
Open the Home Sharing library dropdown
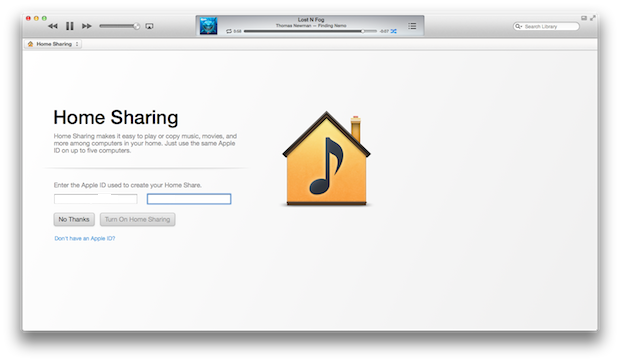click(53, 44)
